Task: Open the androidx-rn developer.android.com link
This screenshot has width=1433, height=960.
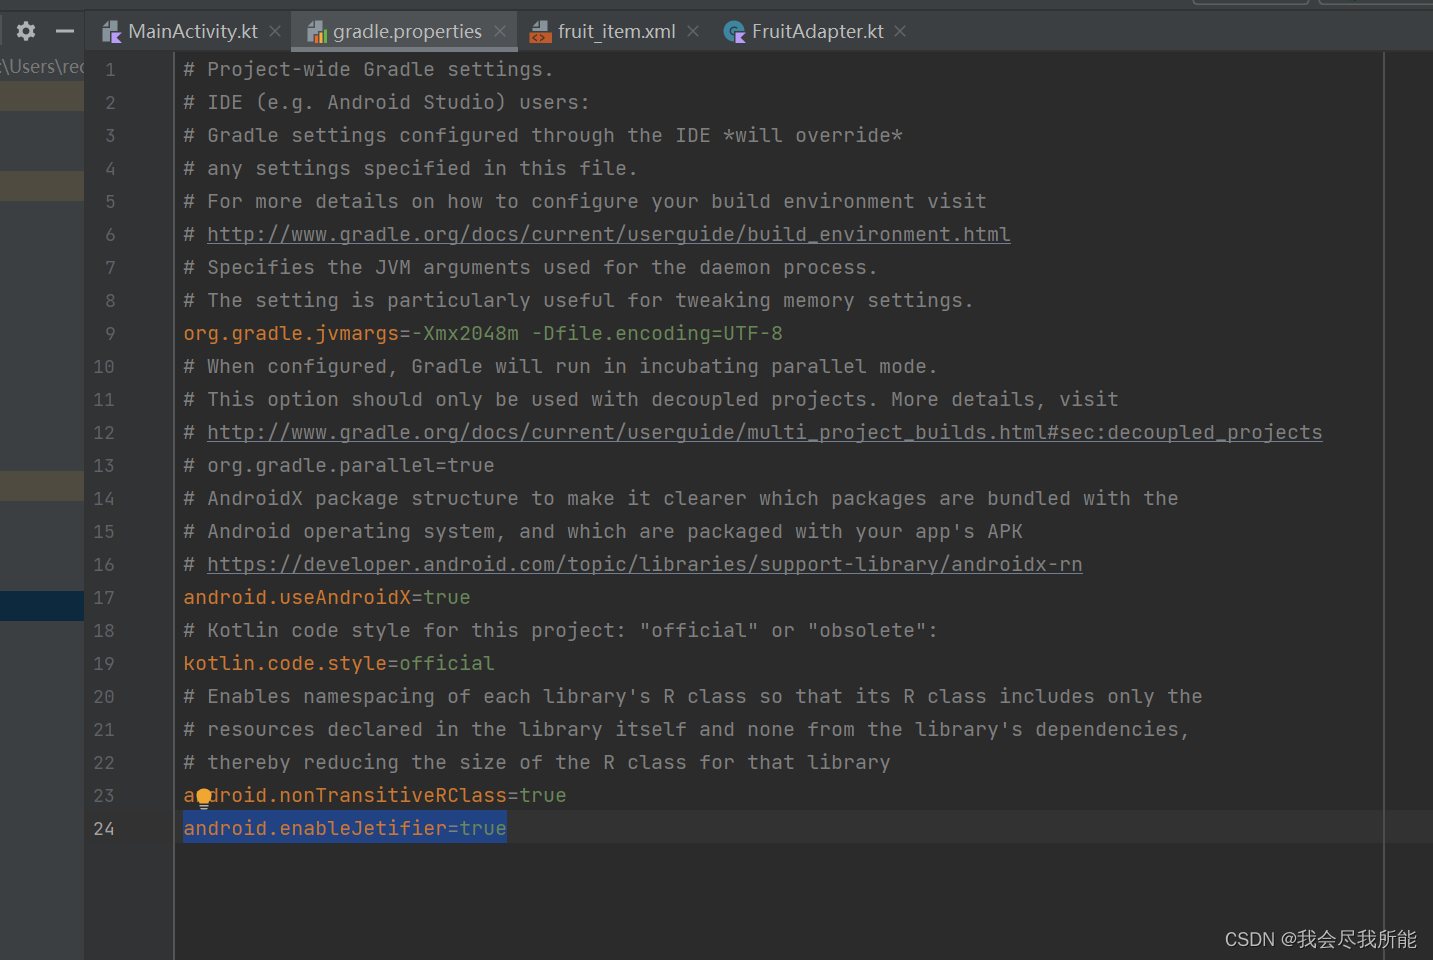Action: tap(644, 564)
